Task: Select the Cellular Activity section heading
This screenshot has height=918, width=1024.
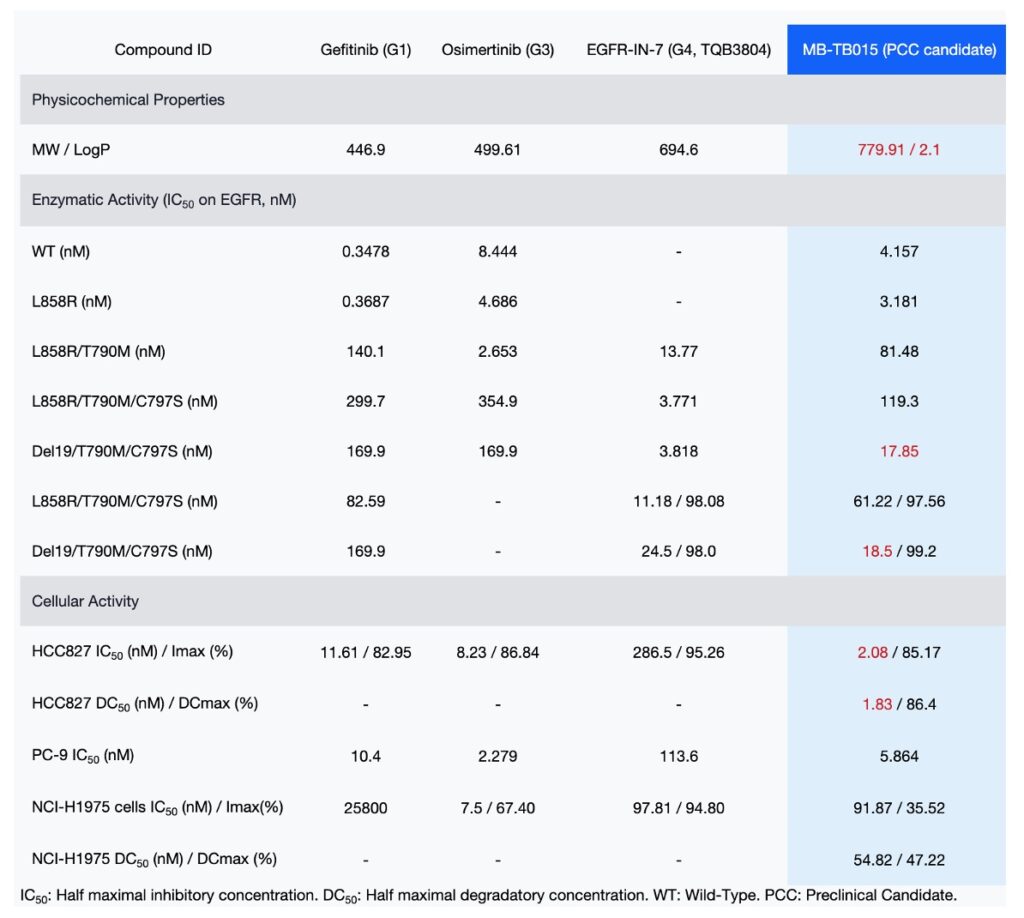Action: pyautogui.click(x=85, y=601)
